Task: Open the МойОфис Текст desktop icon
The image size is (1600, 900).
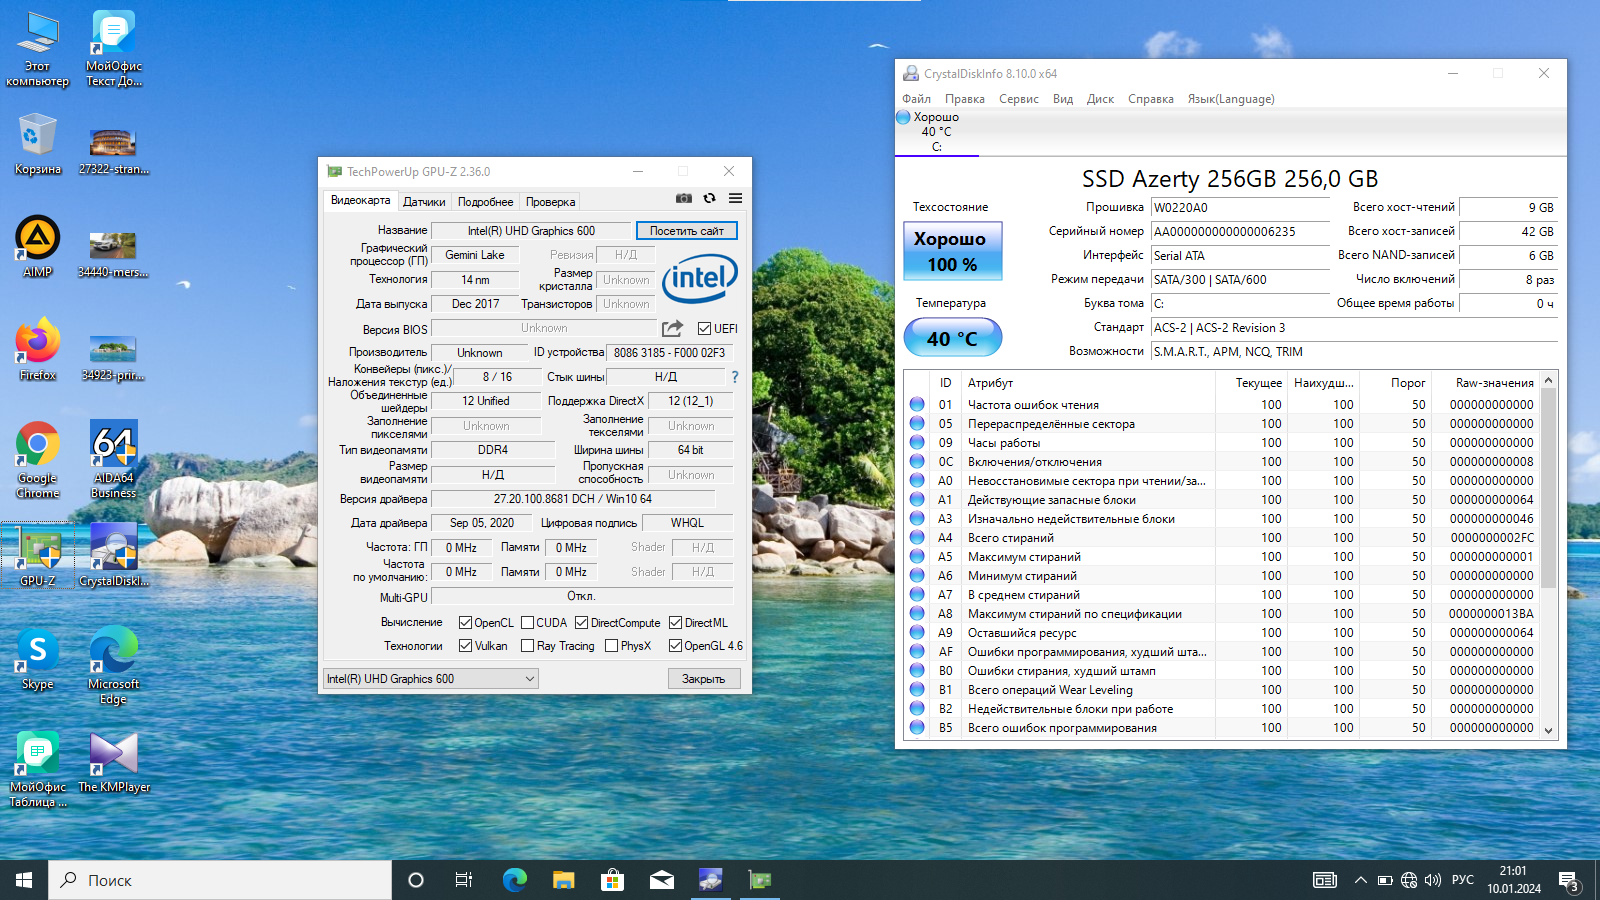Action: (x=114, y=48)
